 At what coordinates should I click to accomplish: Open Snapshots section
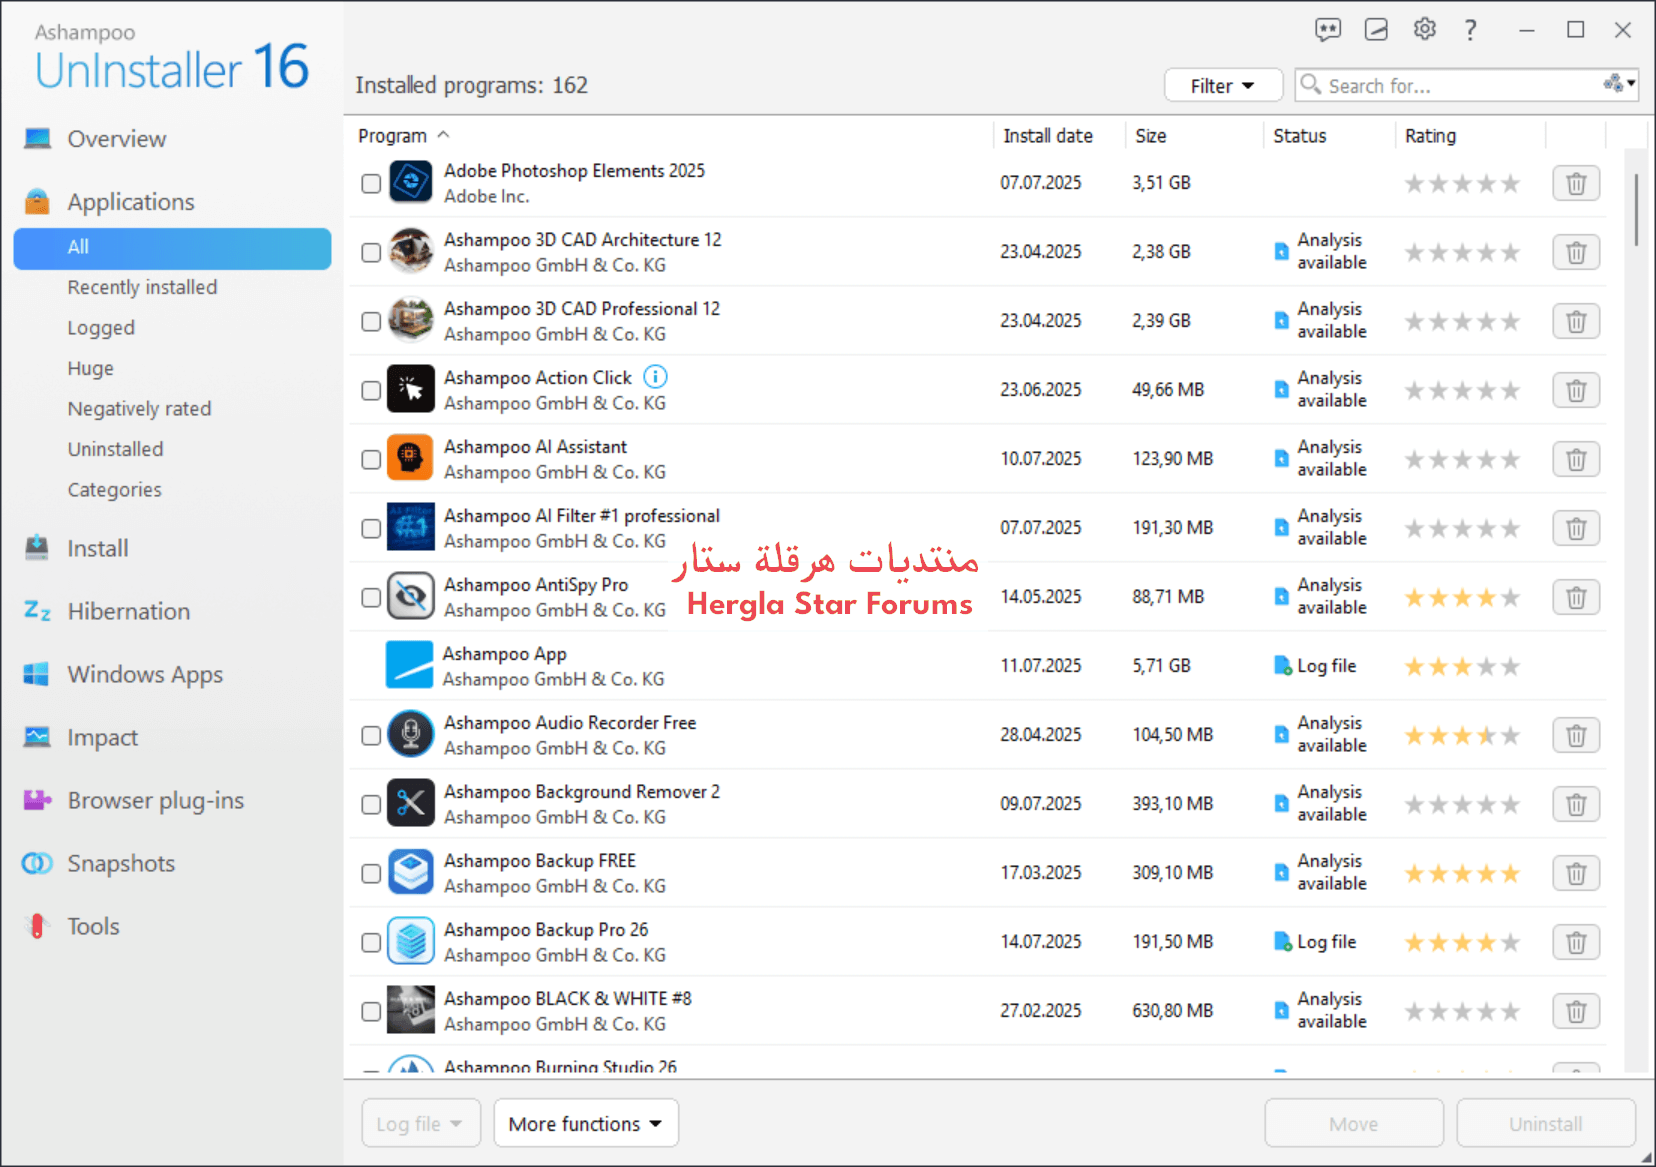tap(121, 863)
